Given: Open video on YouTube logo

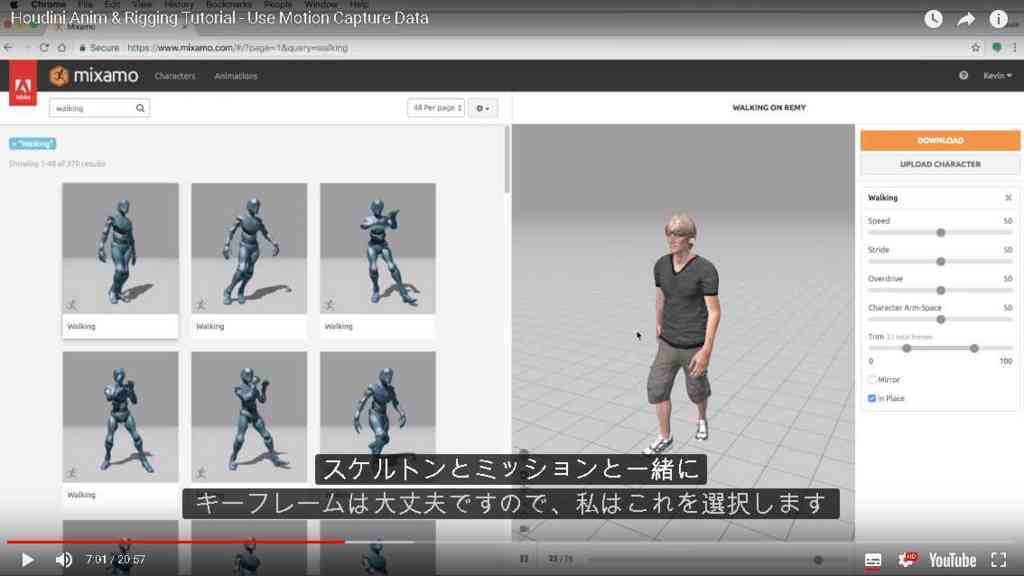Looking at the screenshot, I should [952, 560].
